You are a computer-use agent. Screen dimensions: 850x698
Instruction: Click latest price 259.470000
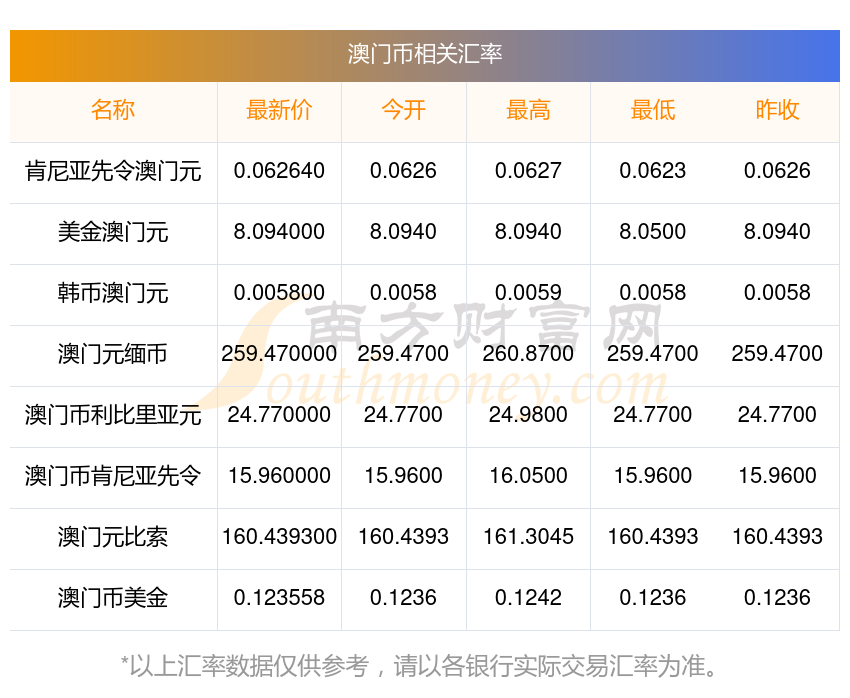click(x=279, y=354)
